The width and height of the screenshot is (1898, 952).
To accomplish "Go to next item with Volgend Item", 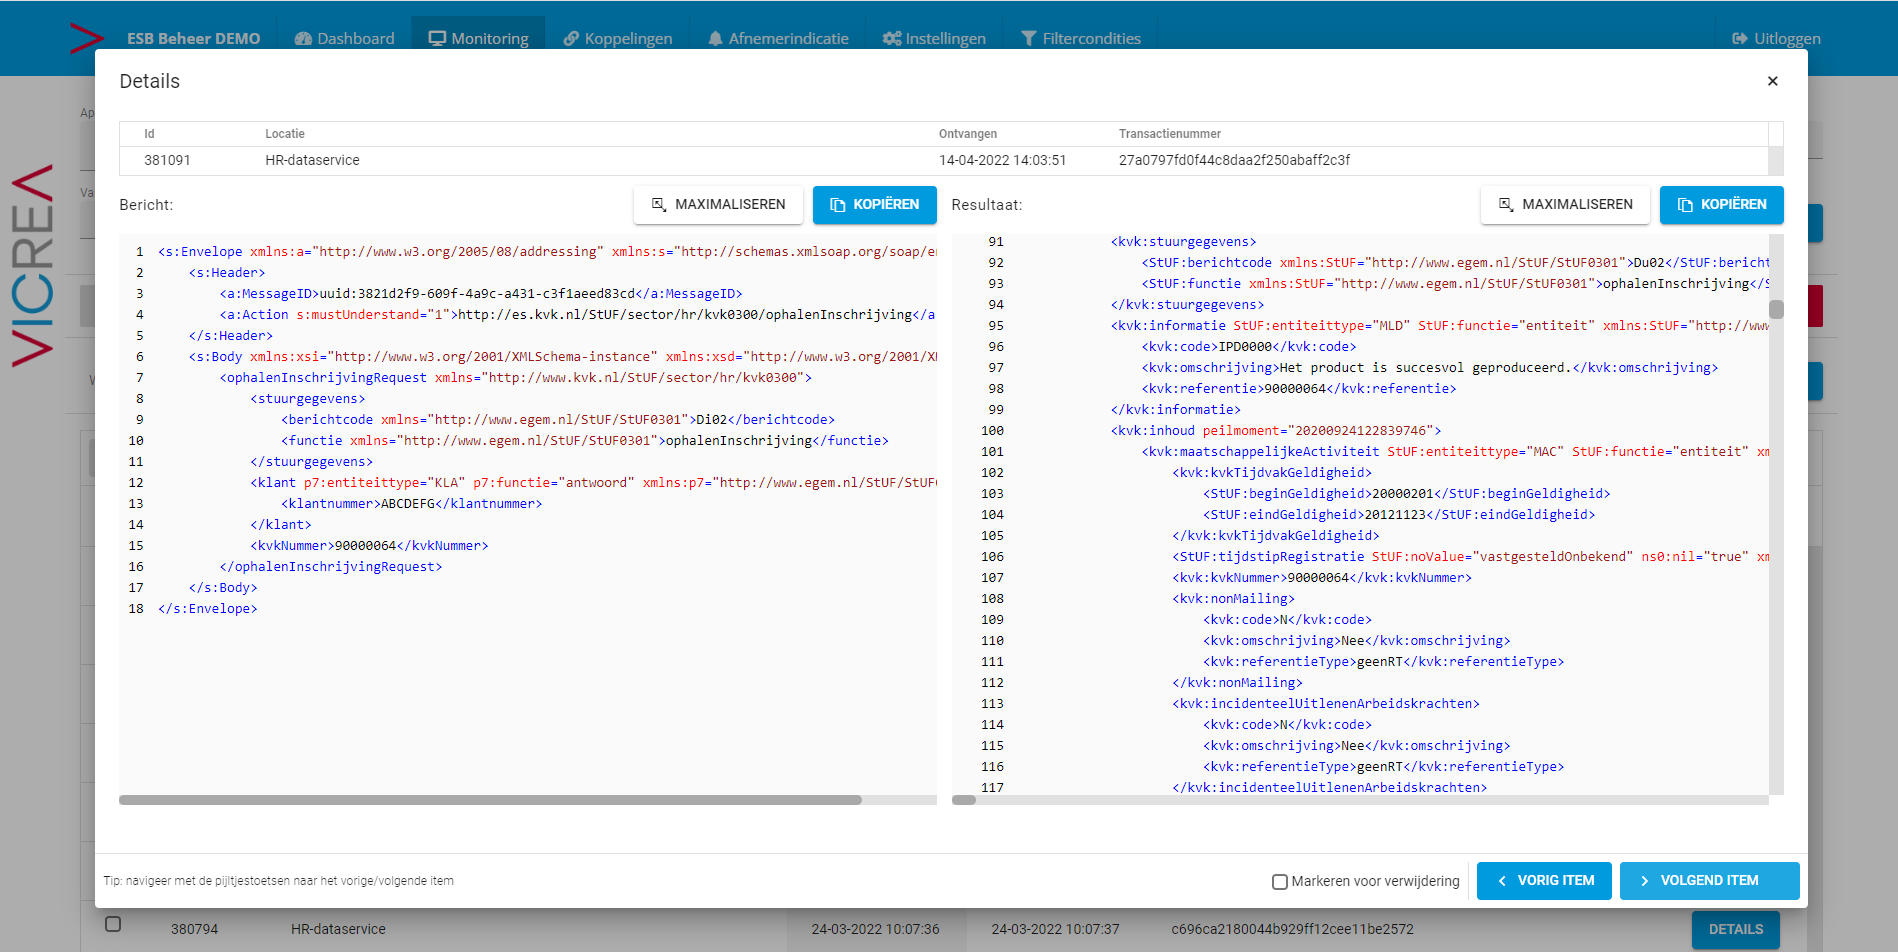I will (1709, 881).
